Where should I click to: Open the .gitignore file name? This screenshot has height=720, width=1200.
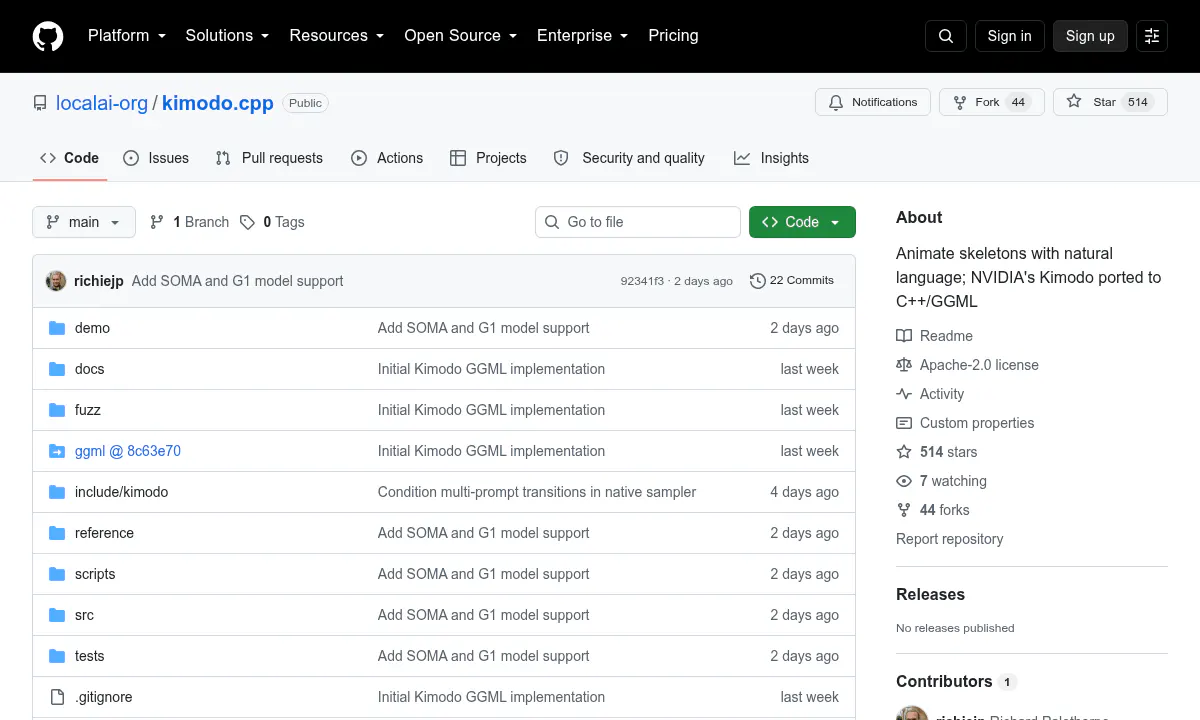tap(104, 697)
